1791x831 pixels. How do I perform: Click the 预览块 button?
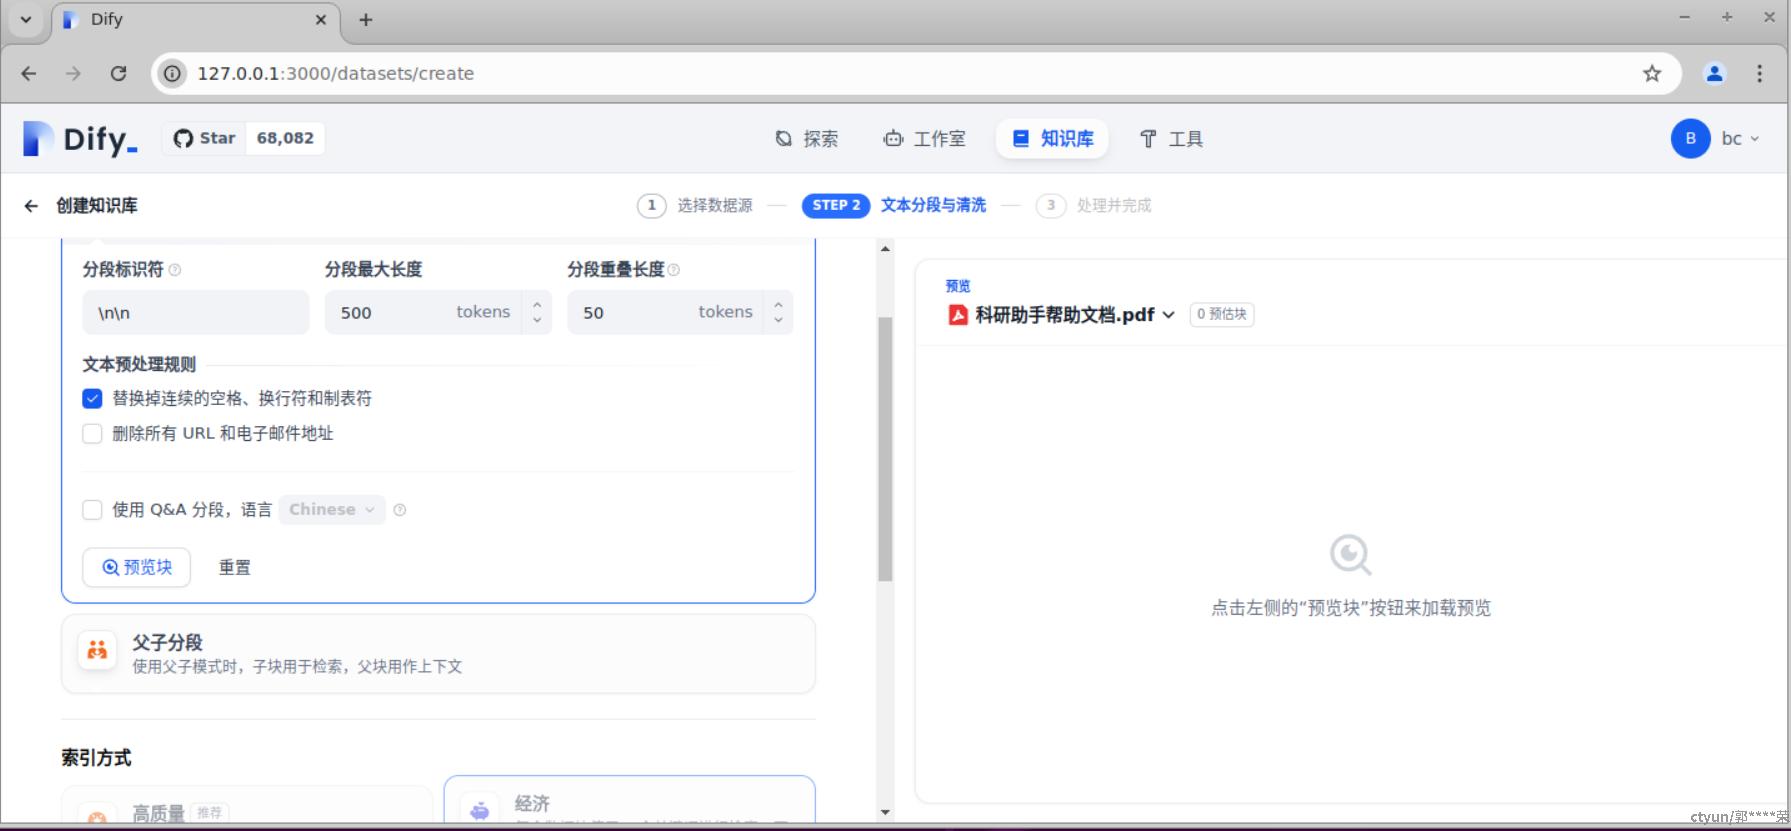137,568
